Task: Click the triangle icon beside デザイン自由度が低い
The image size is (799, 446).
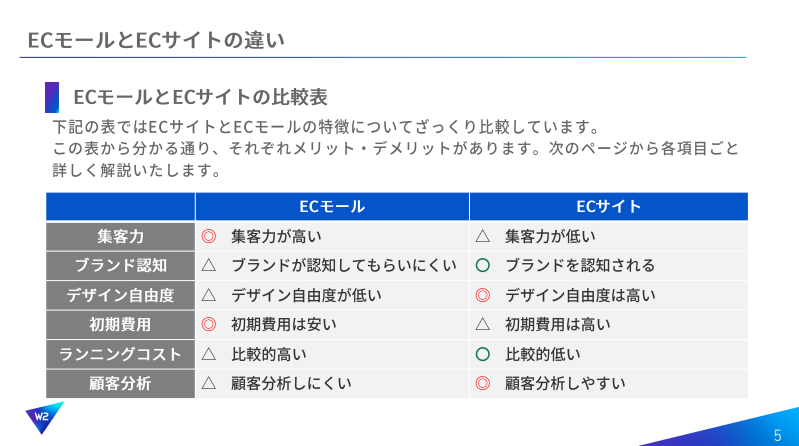Action: pos(208,295)
